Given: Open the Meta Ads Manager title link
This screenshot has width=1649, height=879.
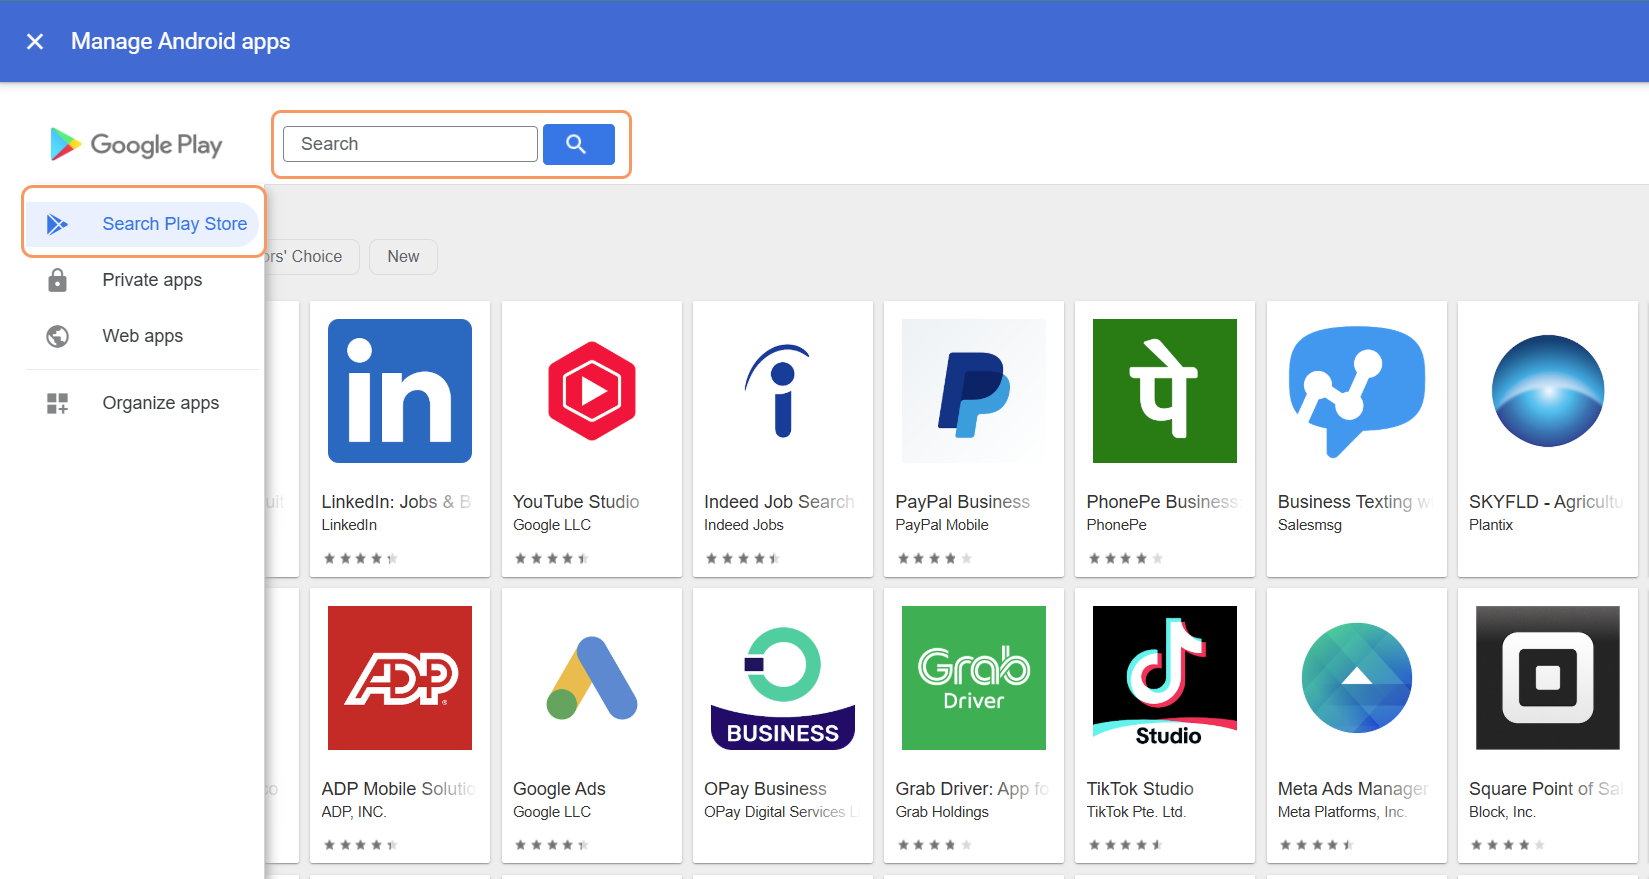Looking at the screenshot, I should (x=1352, y=789).
